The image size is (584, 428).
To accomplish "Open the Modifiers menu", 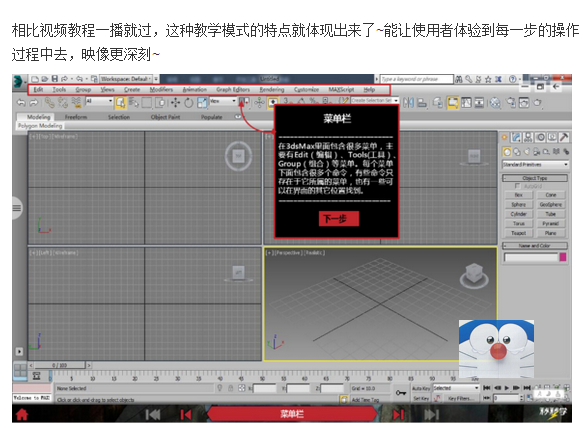I will point(161,89).
